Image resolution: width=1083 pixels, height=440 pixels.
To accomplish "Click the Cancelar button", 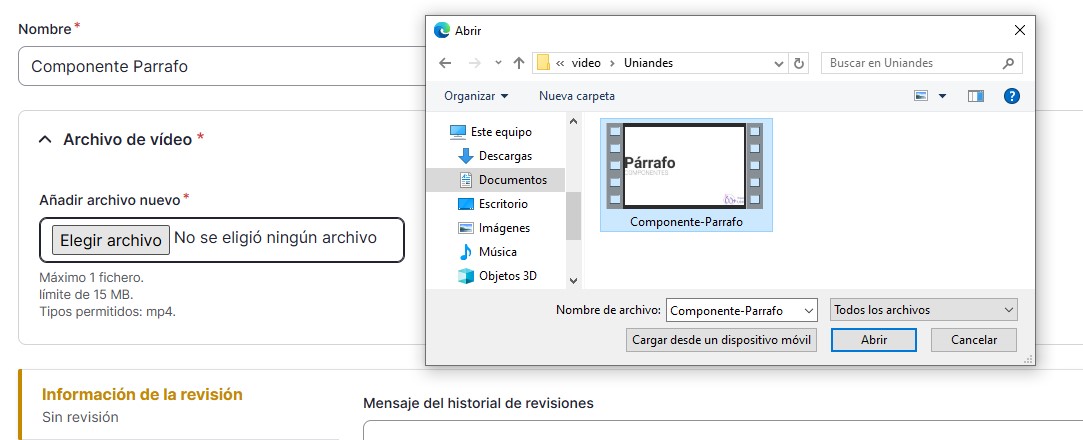I will (x=973, y=340).
